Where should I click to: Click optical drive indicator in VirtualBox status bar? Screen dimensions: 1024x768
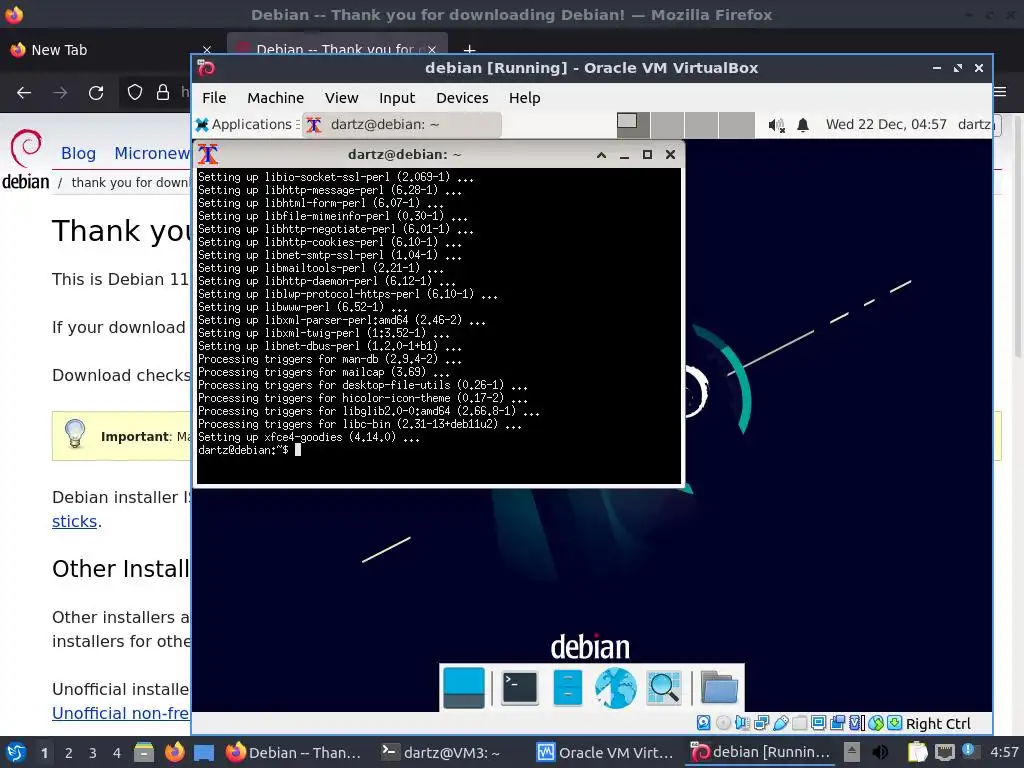[x=723, y=723]
